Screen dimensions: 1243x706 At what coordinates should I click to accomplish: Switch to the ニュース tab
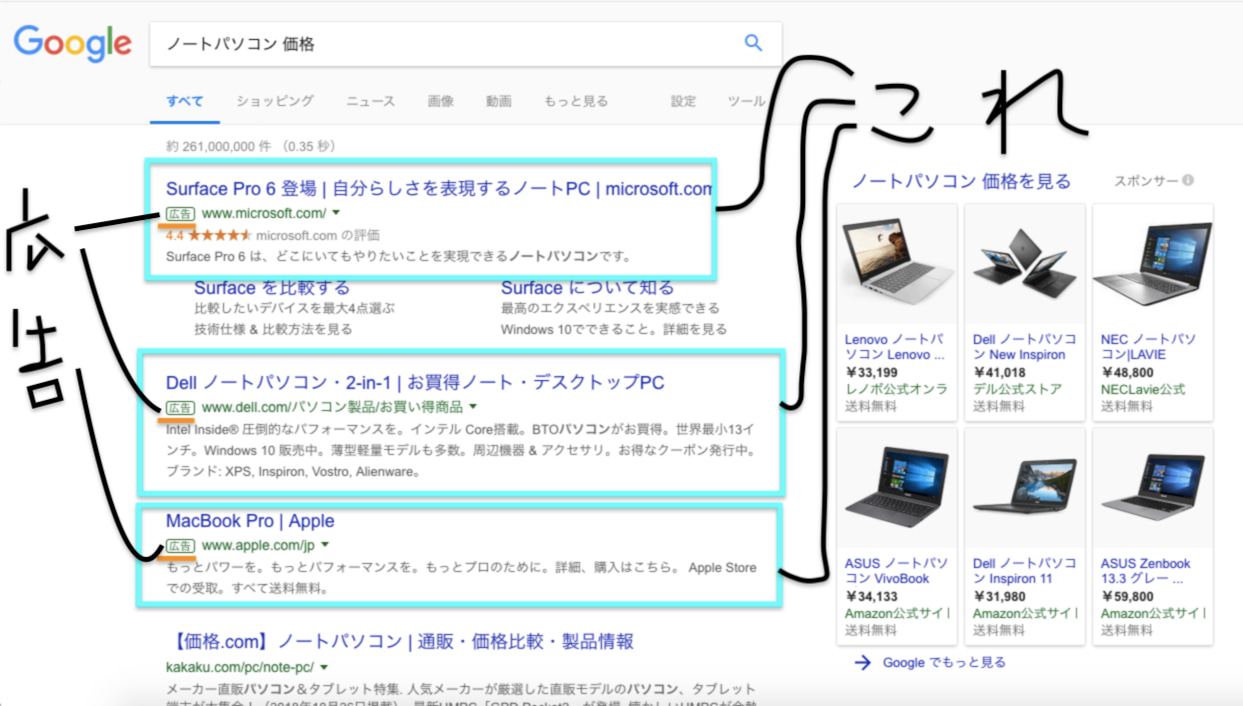pyautogui.click(x=370, y=101)
